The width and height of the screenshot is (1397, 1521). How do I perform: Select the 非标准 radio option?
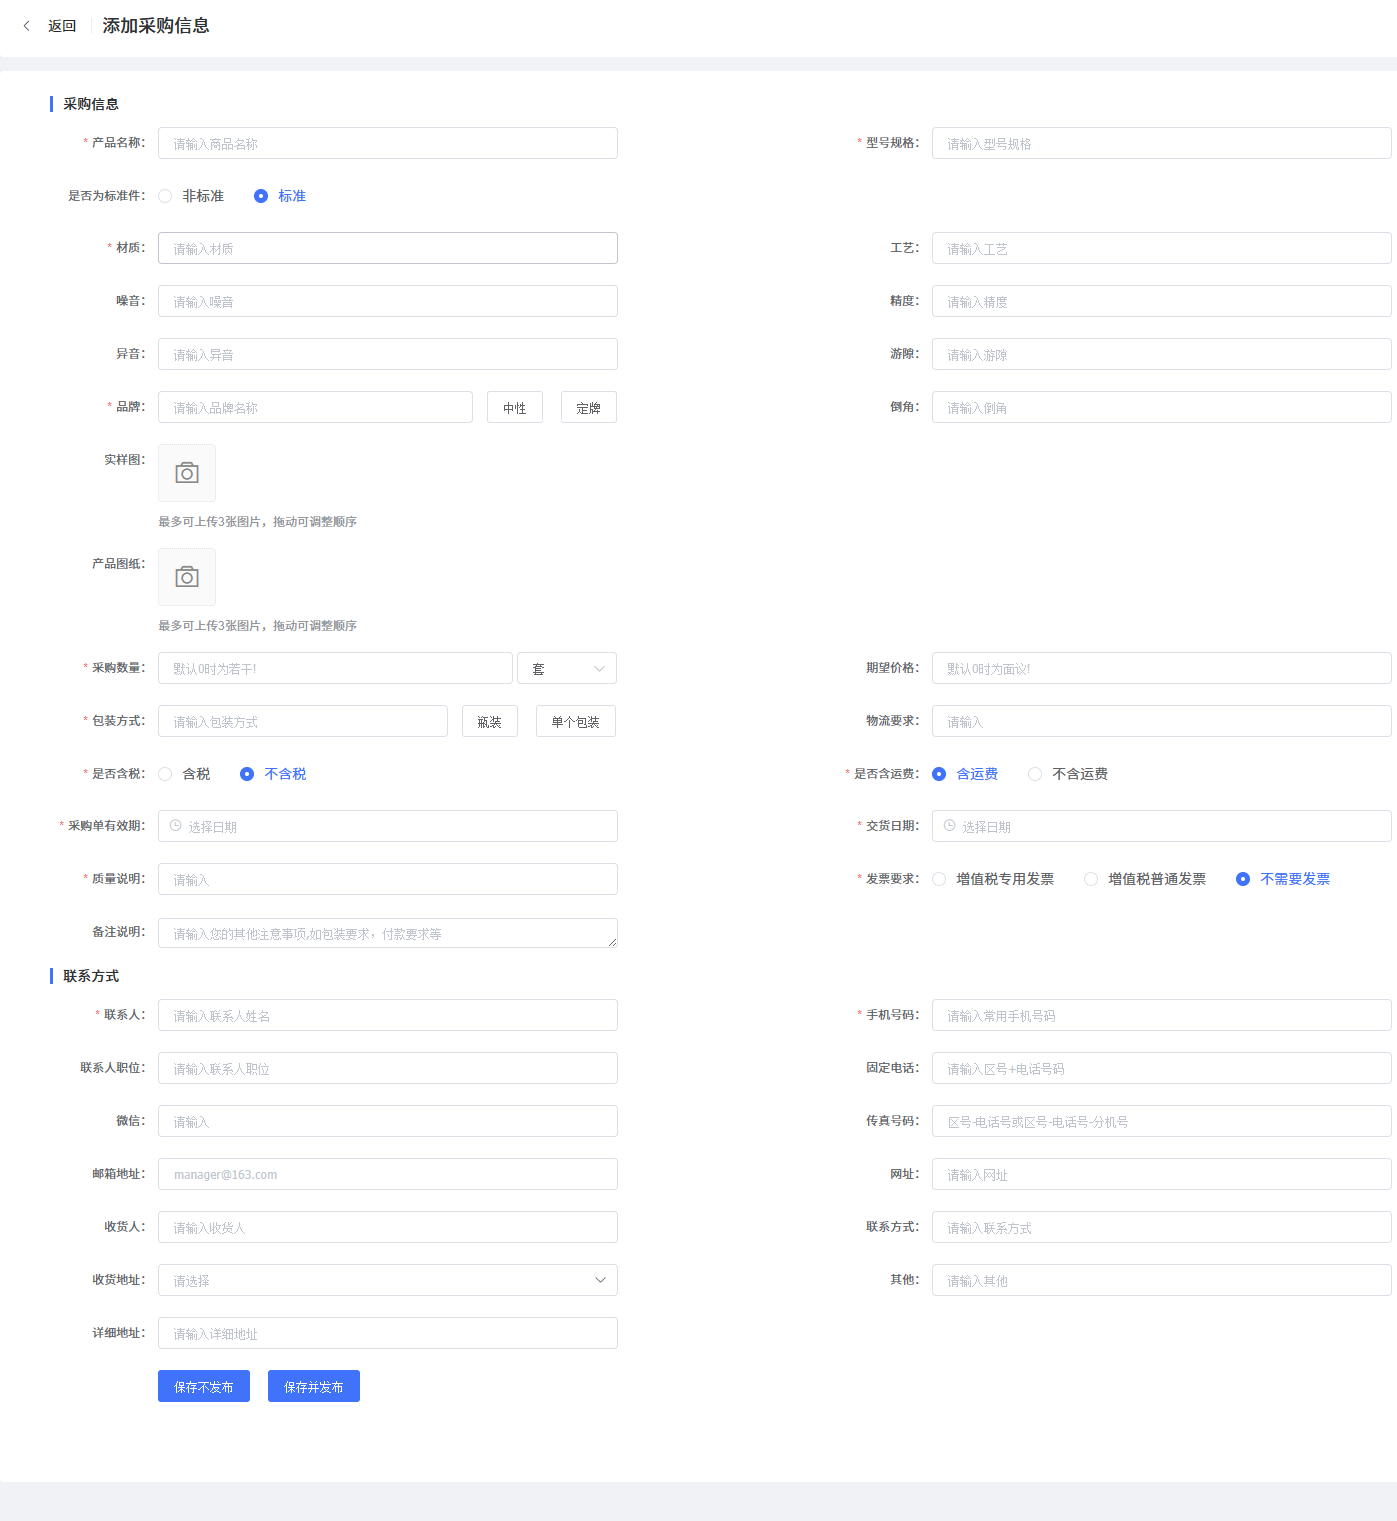166,196
